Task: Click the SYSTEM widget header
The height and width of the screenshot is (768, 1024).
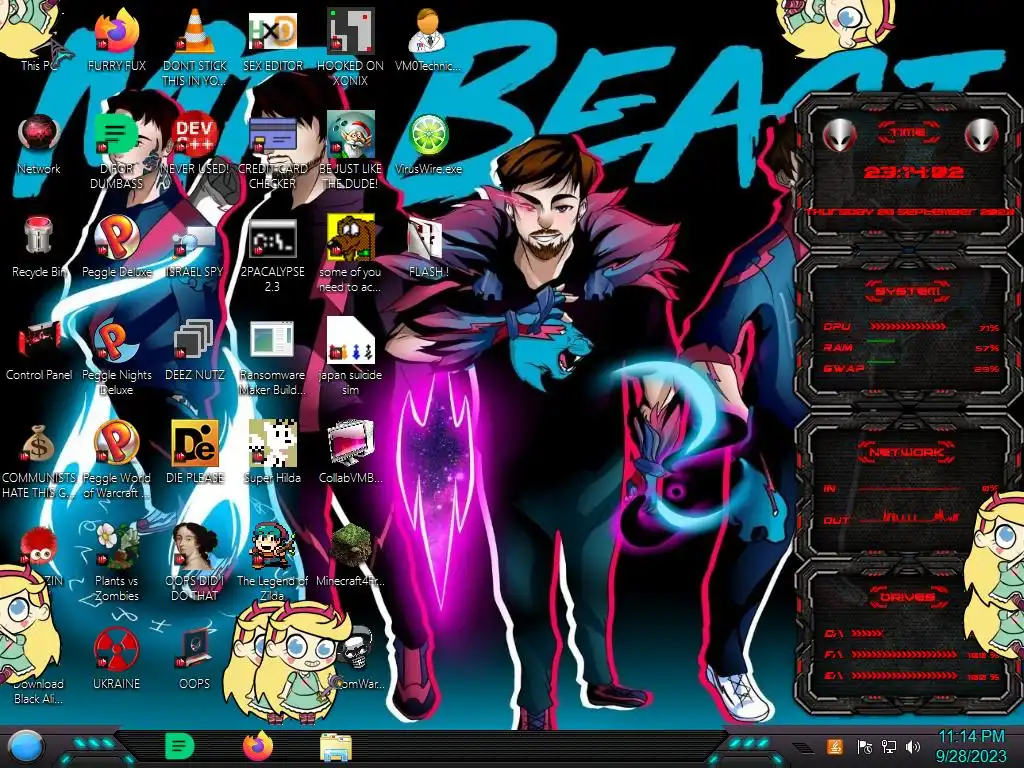Action: (x=908, y=291)
